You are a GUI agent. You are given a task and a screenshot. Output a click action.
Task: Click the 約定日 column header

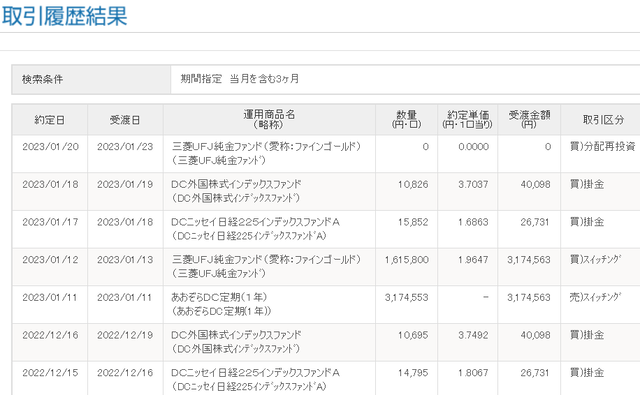[x=50, y=120]
